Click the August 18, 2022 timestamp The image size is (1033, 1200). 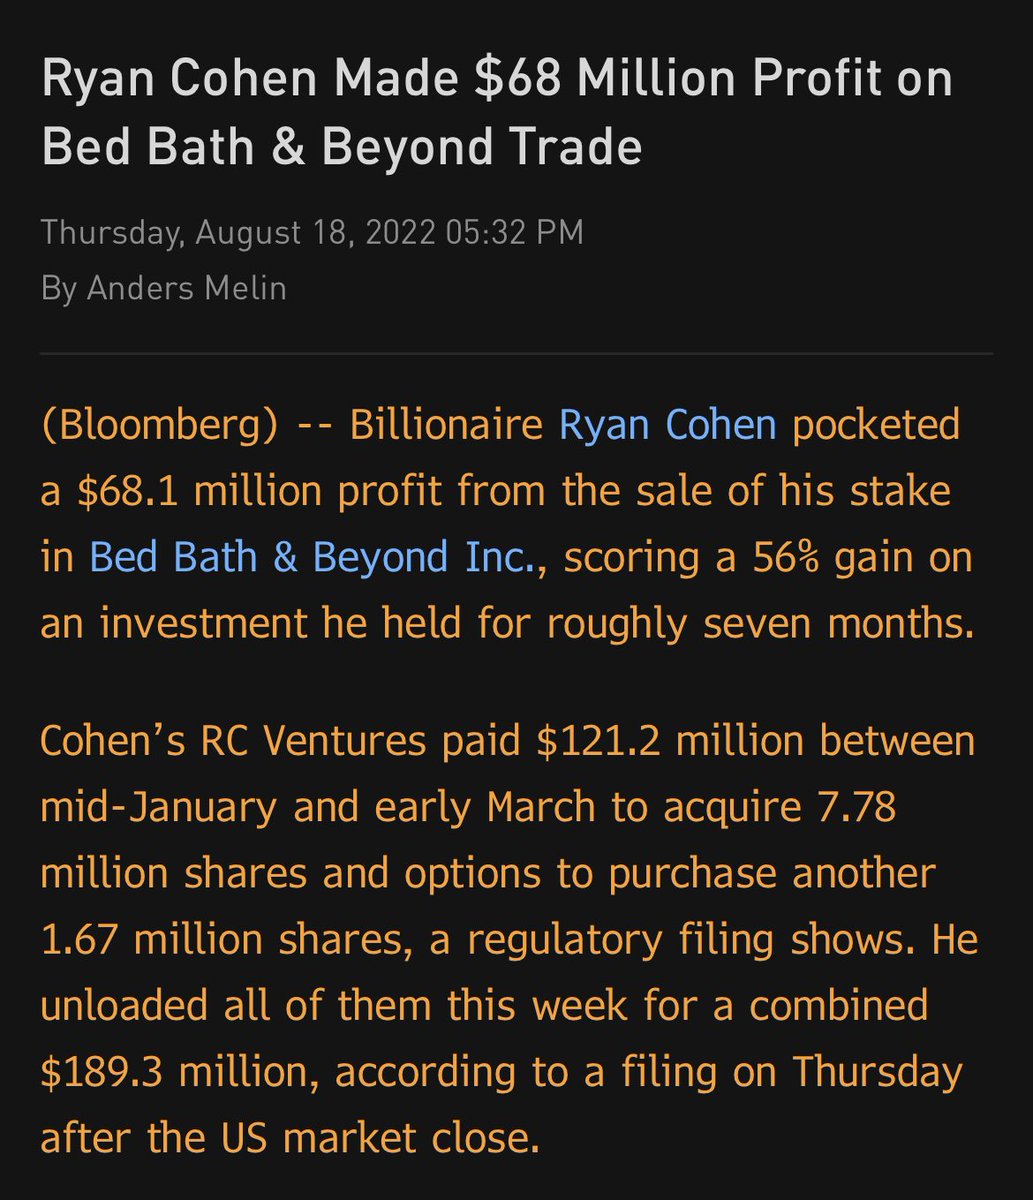(x=312, y=232)
